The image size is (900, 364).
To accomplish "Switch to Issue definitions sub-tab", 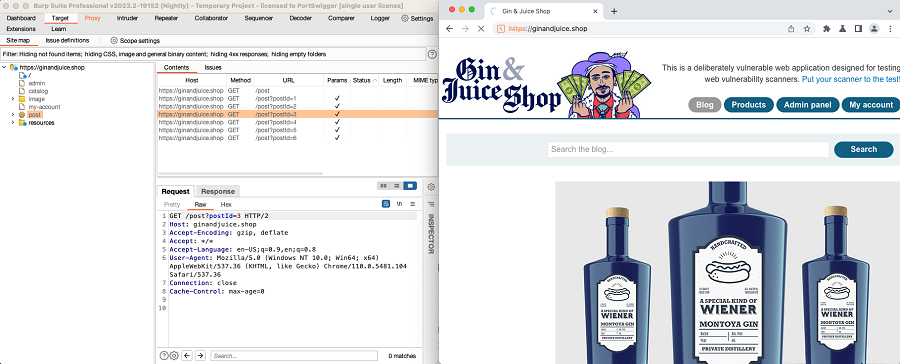I will pos(67,41).
